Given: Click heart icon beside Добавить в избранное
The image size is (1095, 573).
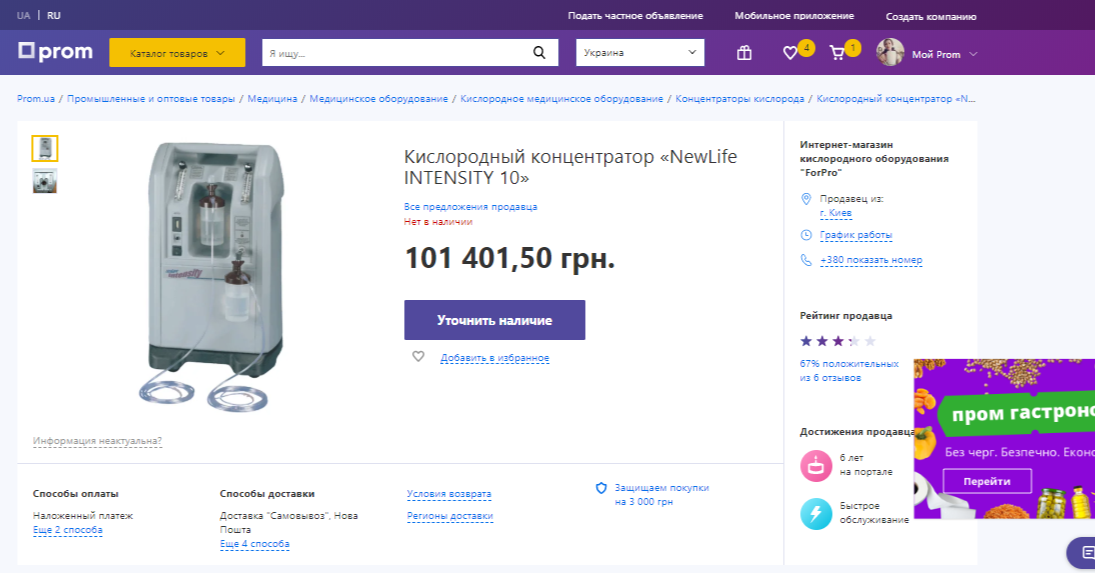Looking at the screenshot, I should (418, 357).
